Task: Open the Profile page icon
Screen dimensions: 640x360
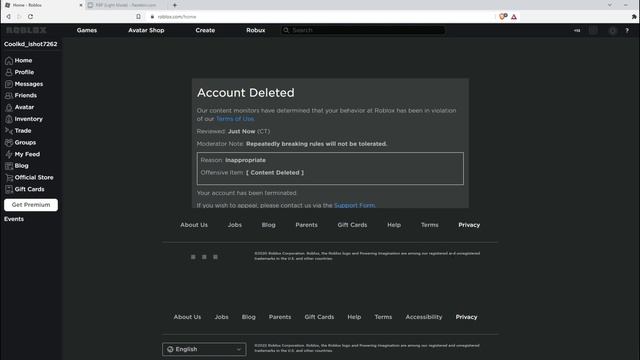Action: tap(9, 72)
